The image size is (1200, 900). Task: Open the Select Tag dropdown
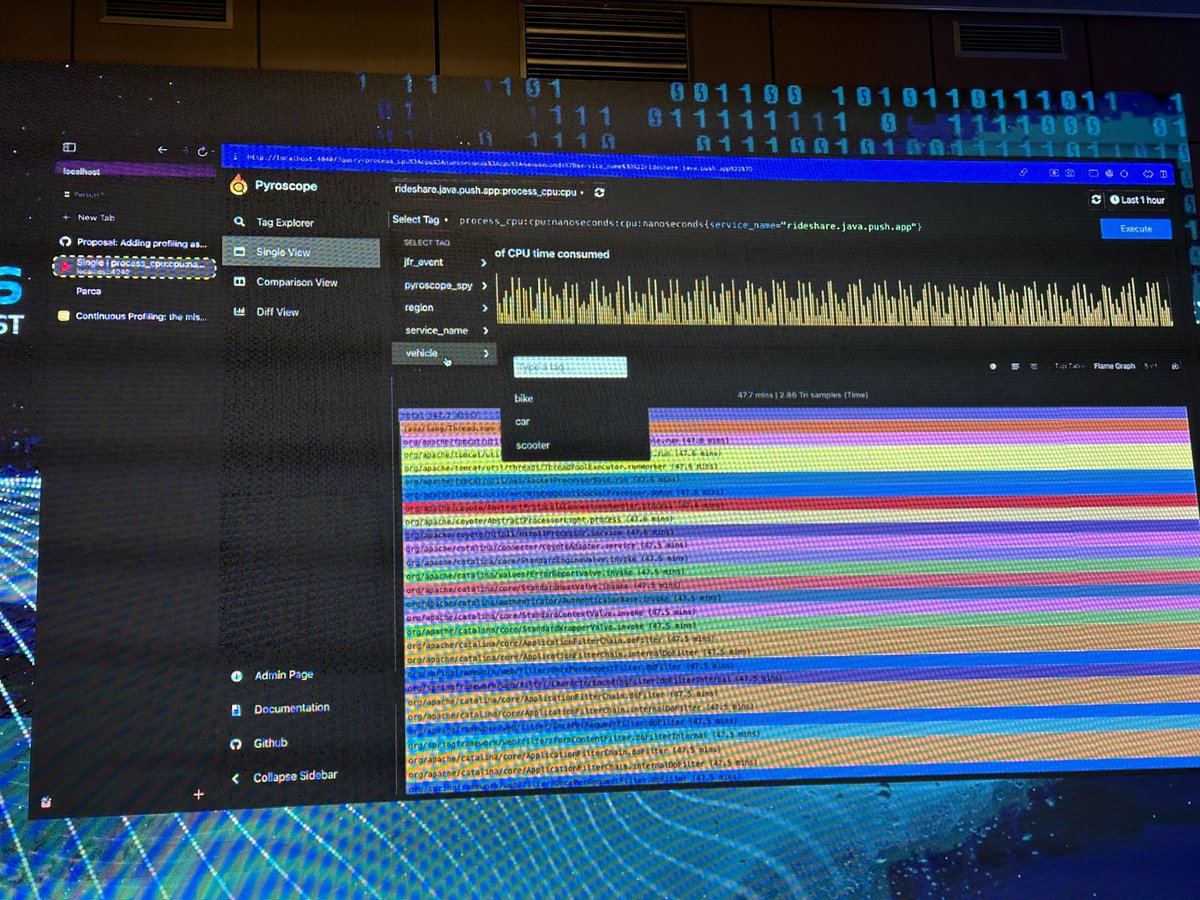(419, 220)
